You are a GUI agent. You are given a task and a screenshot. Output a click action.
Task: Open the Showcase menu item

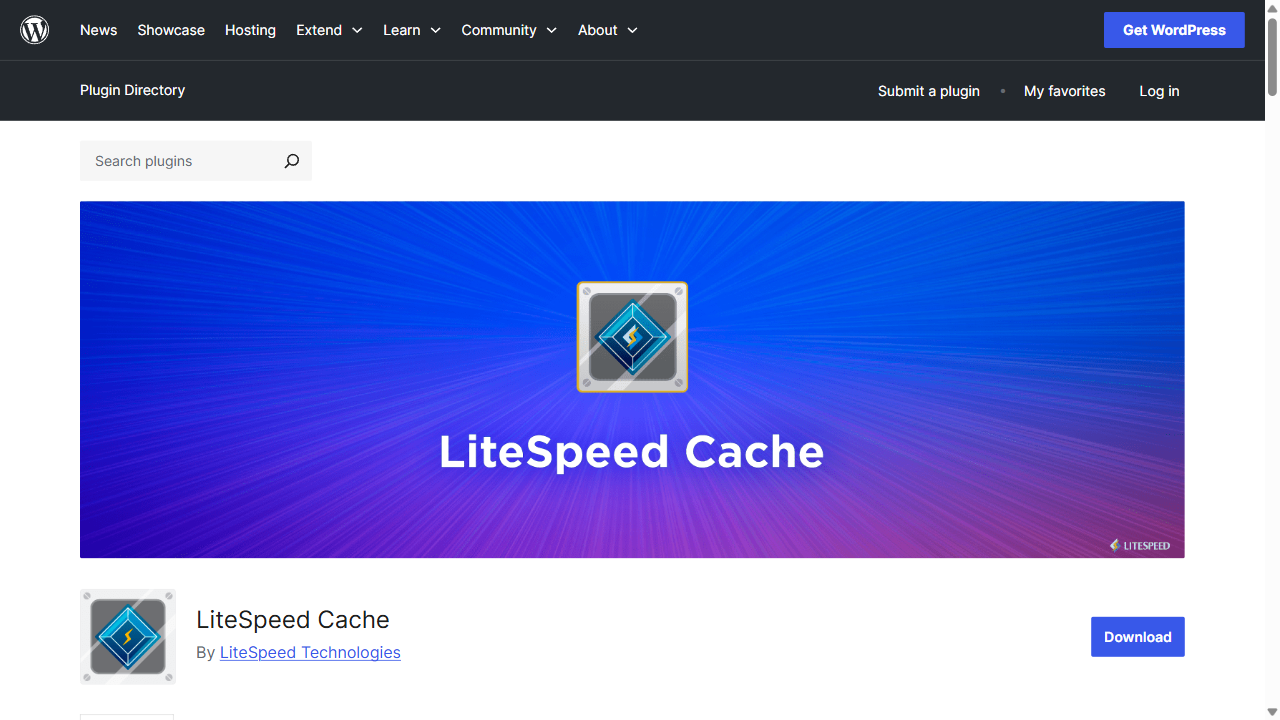pos(170,30)
